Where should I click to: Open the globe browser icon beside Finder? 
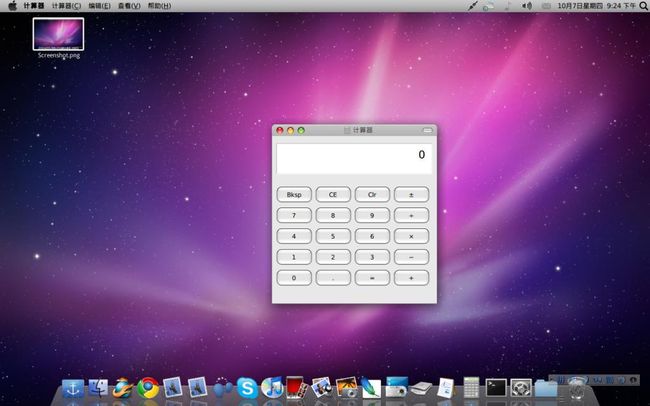(x=123, y=388)
